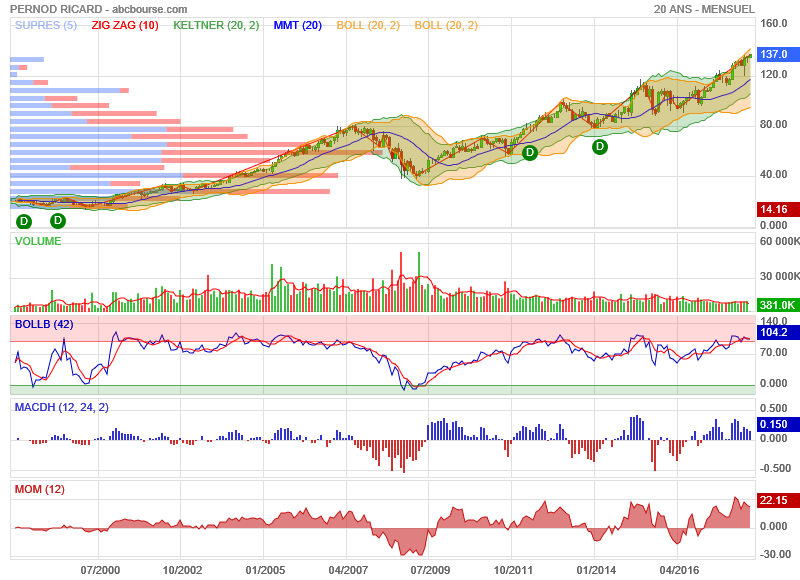Click the 01/2014 date axis label
The width and height of the screenshot is (800, 580).
pyautogui.click(x=596, y=570)
